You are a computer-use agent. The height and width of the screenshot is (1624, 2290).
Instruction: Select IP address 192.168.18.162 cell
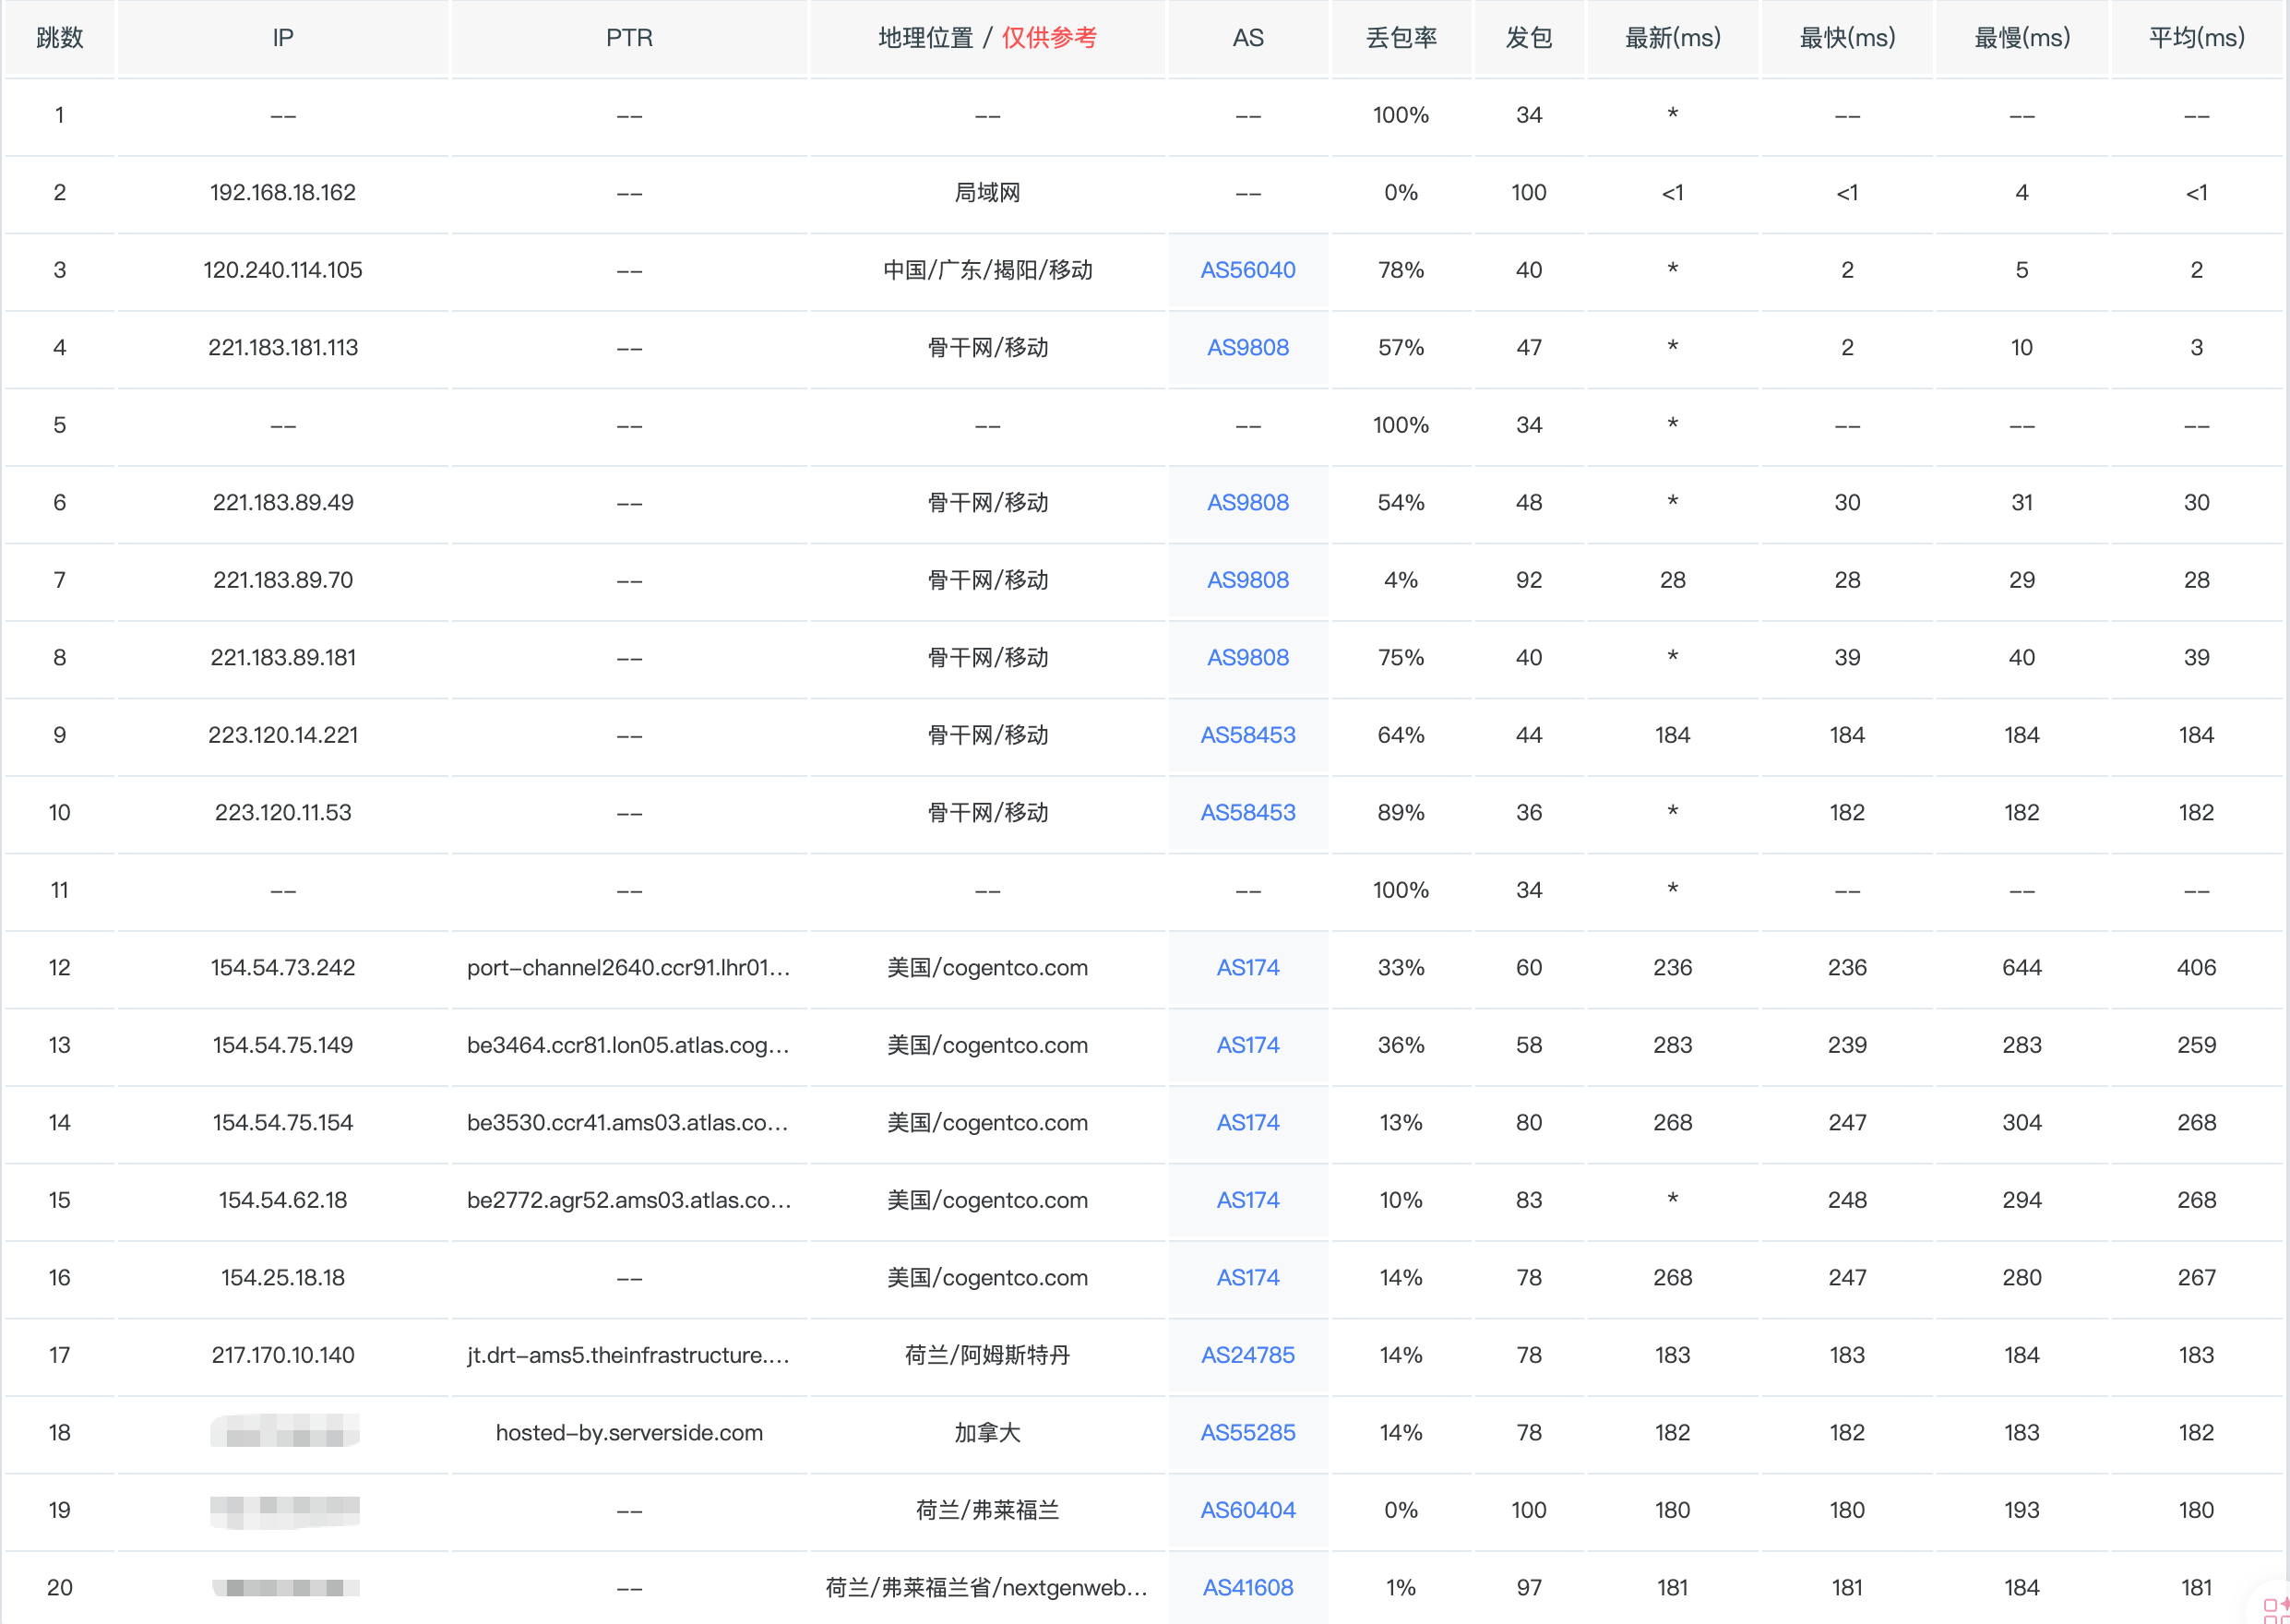(x=283, y=192)
